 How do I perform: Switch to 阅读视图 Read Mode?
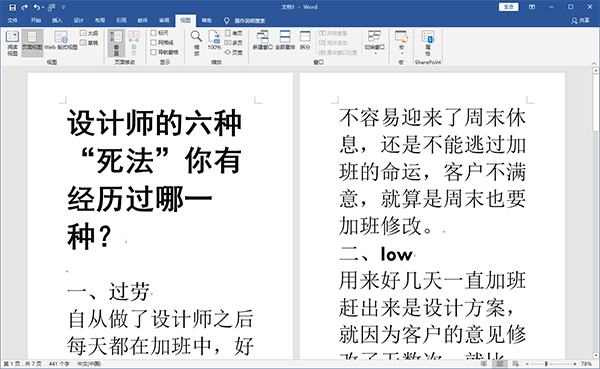click(x=12, y=42)
